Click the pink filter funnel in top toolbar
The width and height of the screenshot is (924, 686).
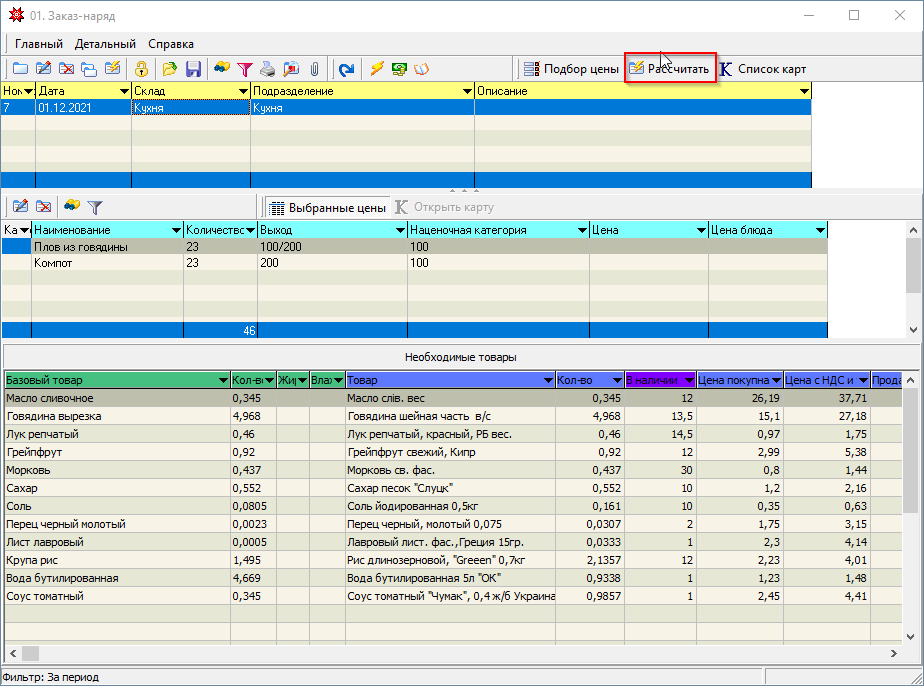(244, 69)
